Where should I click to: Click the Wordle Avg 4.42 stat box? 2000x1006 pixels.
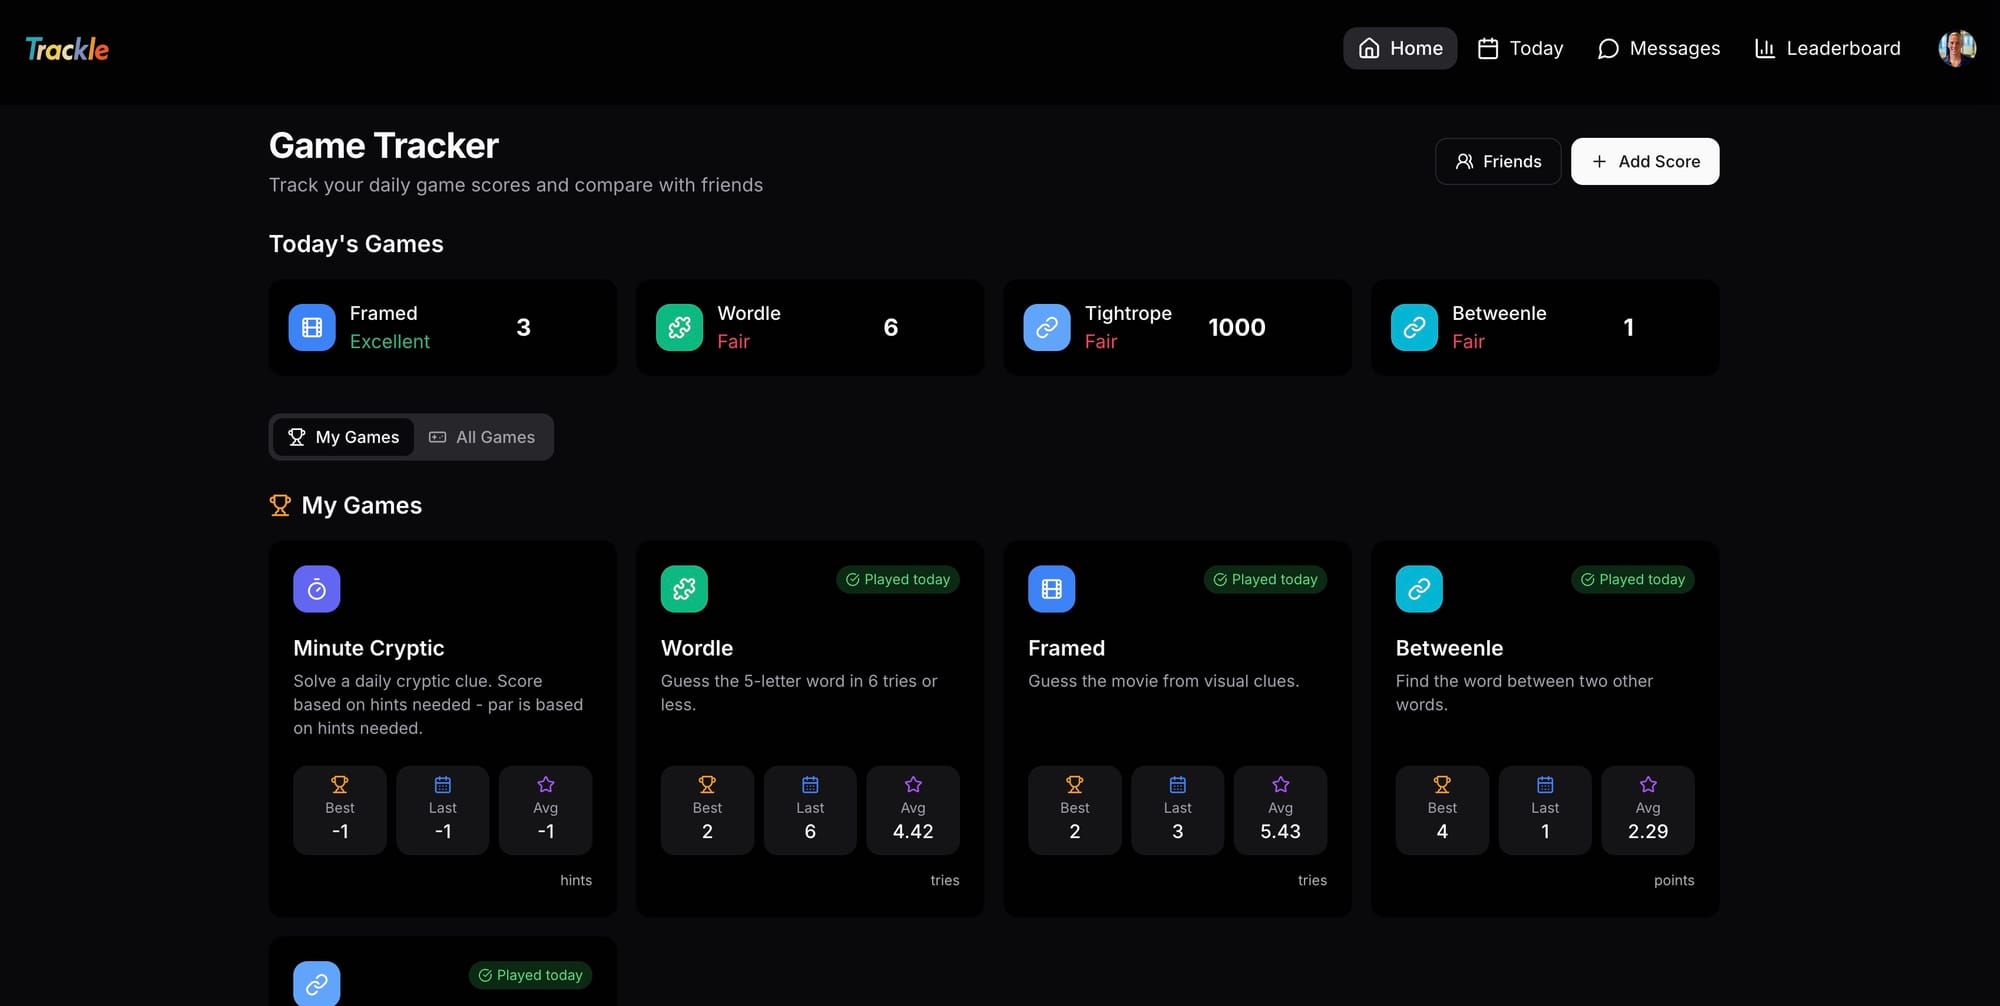click(x=912, y=810)
